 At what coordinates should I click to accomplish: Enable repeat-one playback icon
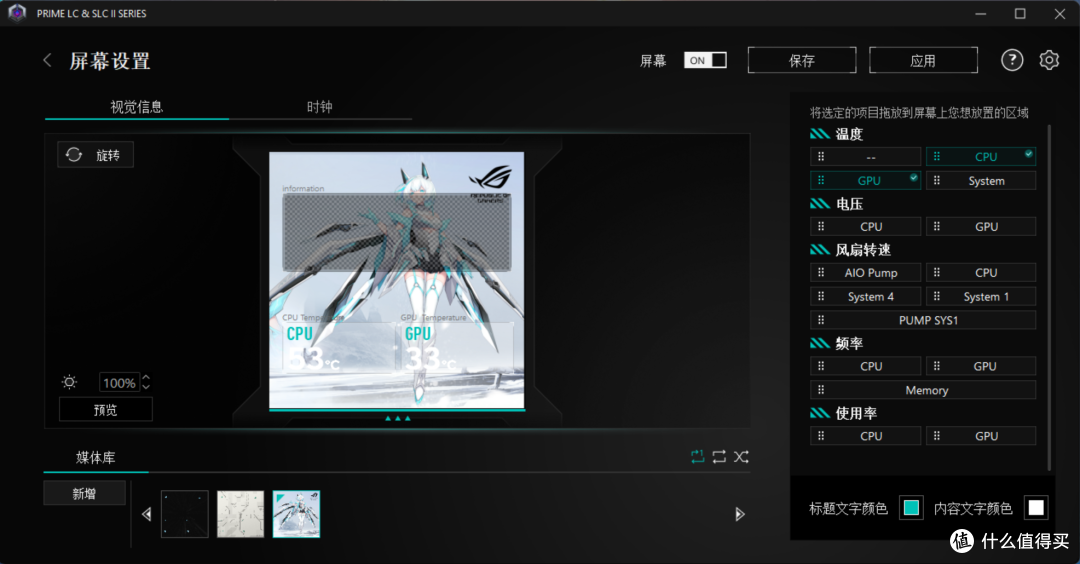(698, 457)
